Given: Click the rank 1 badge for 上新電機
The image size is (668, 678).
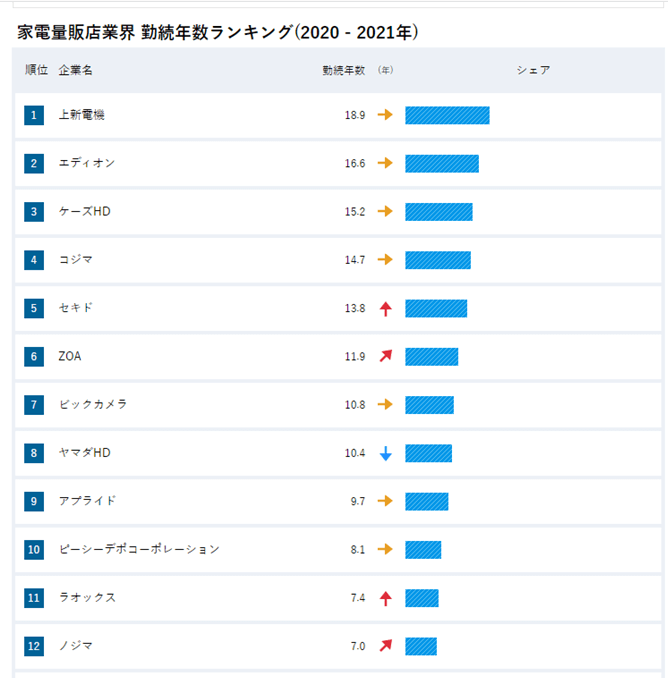Looking at the screenshot, I should (x=34, y=115).
